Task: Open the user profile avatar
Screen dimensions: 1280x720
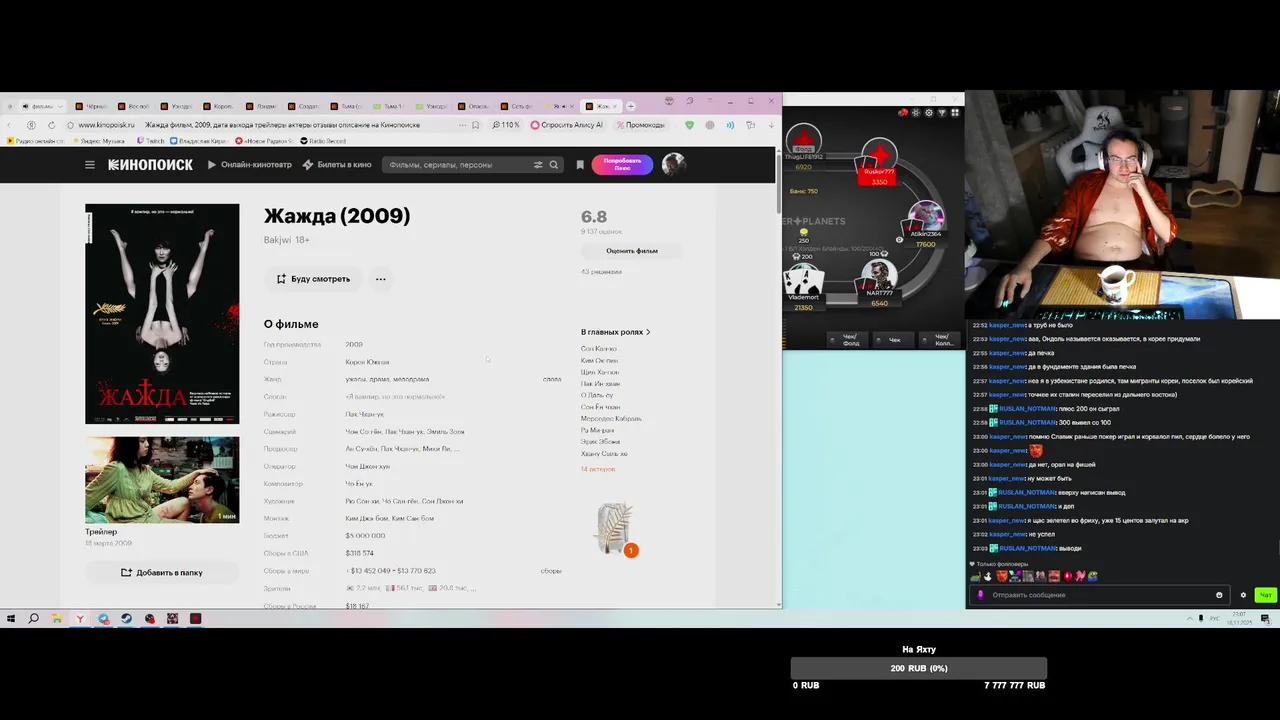Action: [x=674, y=165]
